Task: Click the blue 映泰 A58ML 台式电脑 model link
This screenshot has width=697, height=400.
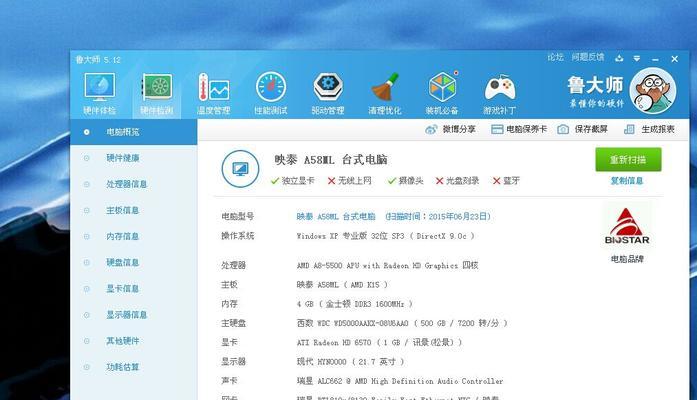Action: coord(336,216)
